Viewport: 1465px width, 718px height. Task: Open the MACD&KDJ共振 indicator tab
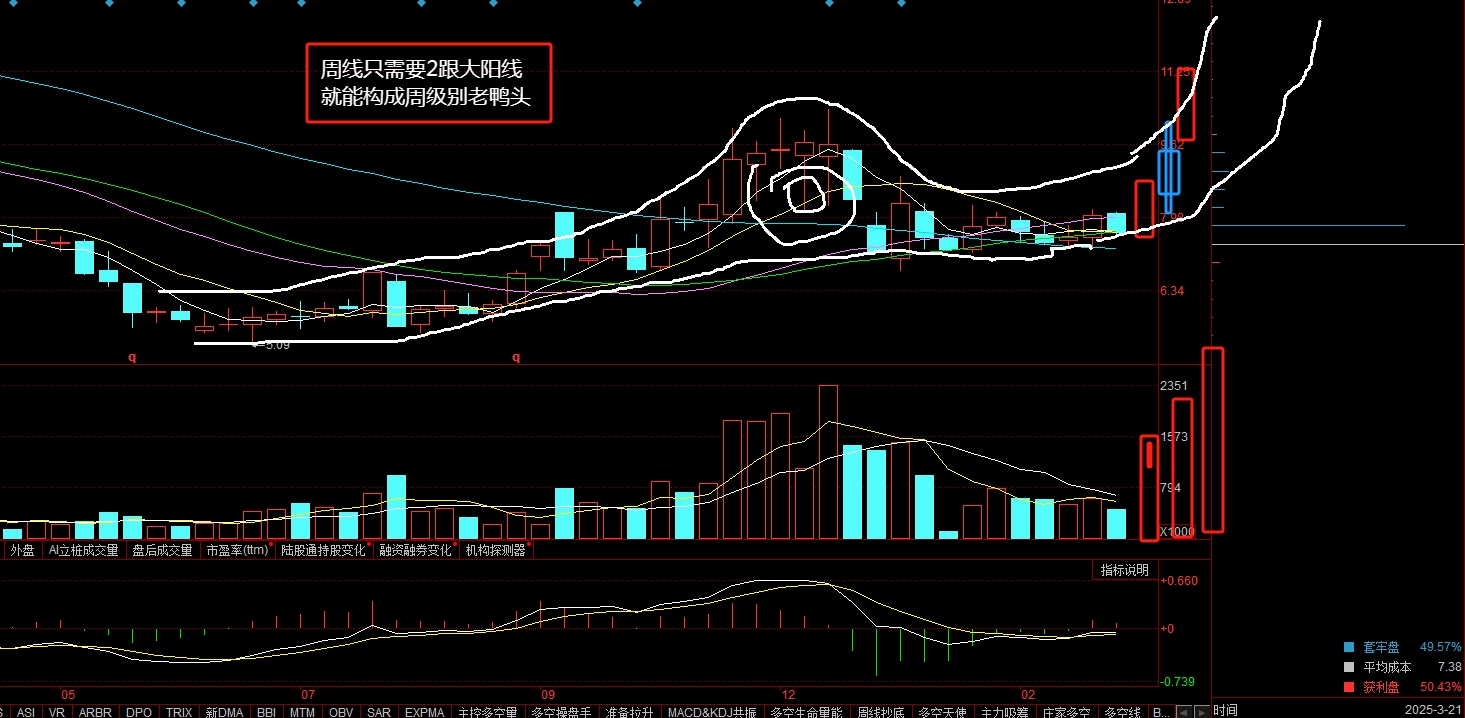tap(711, 712)
